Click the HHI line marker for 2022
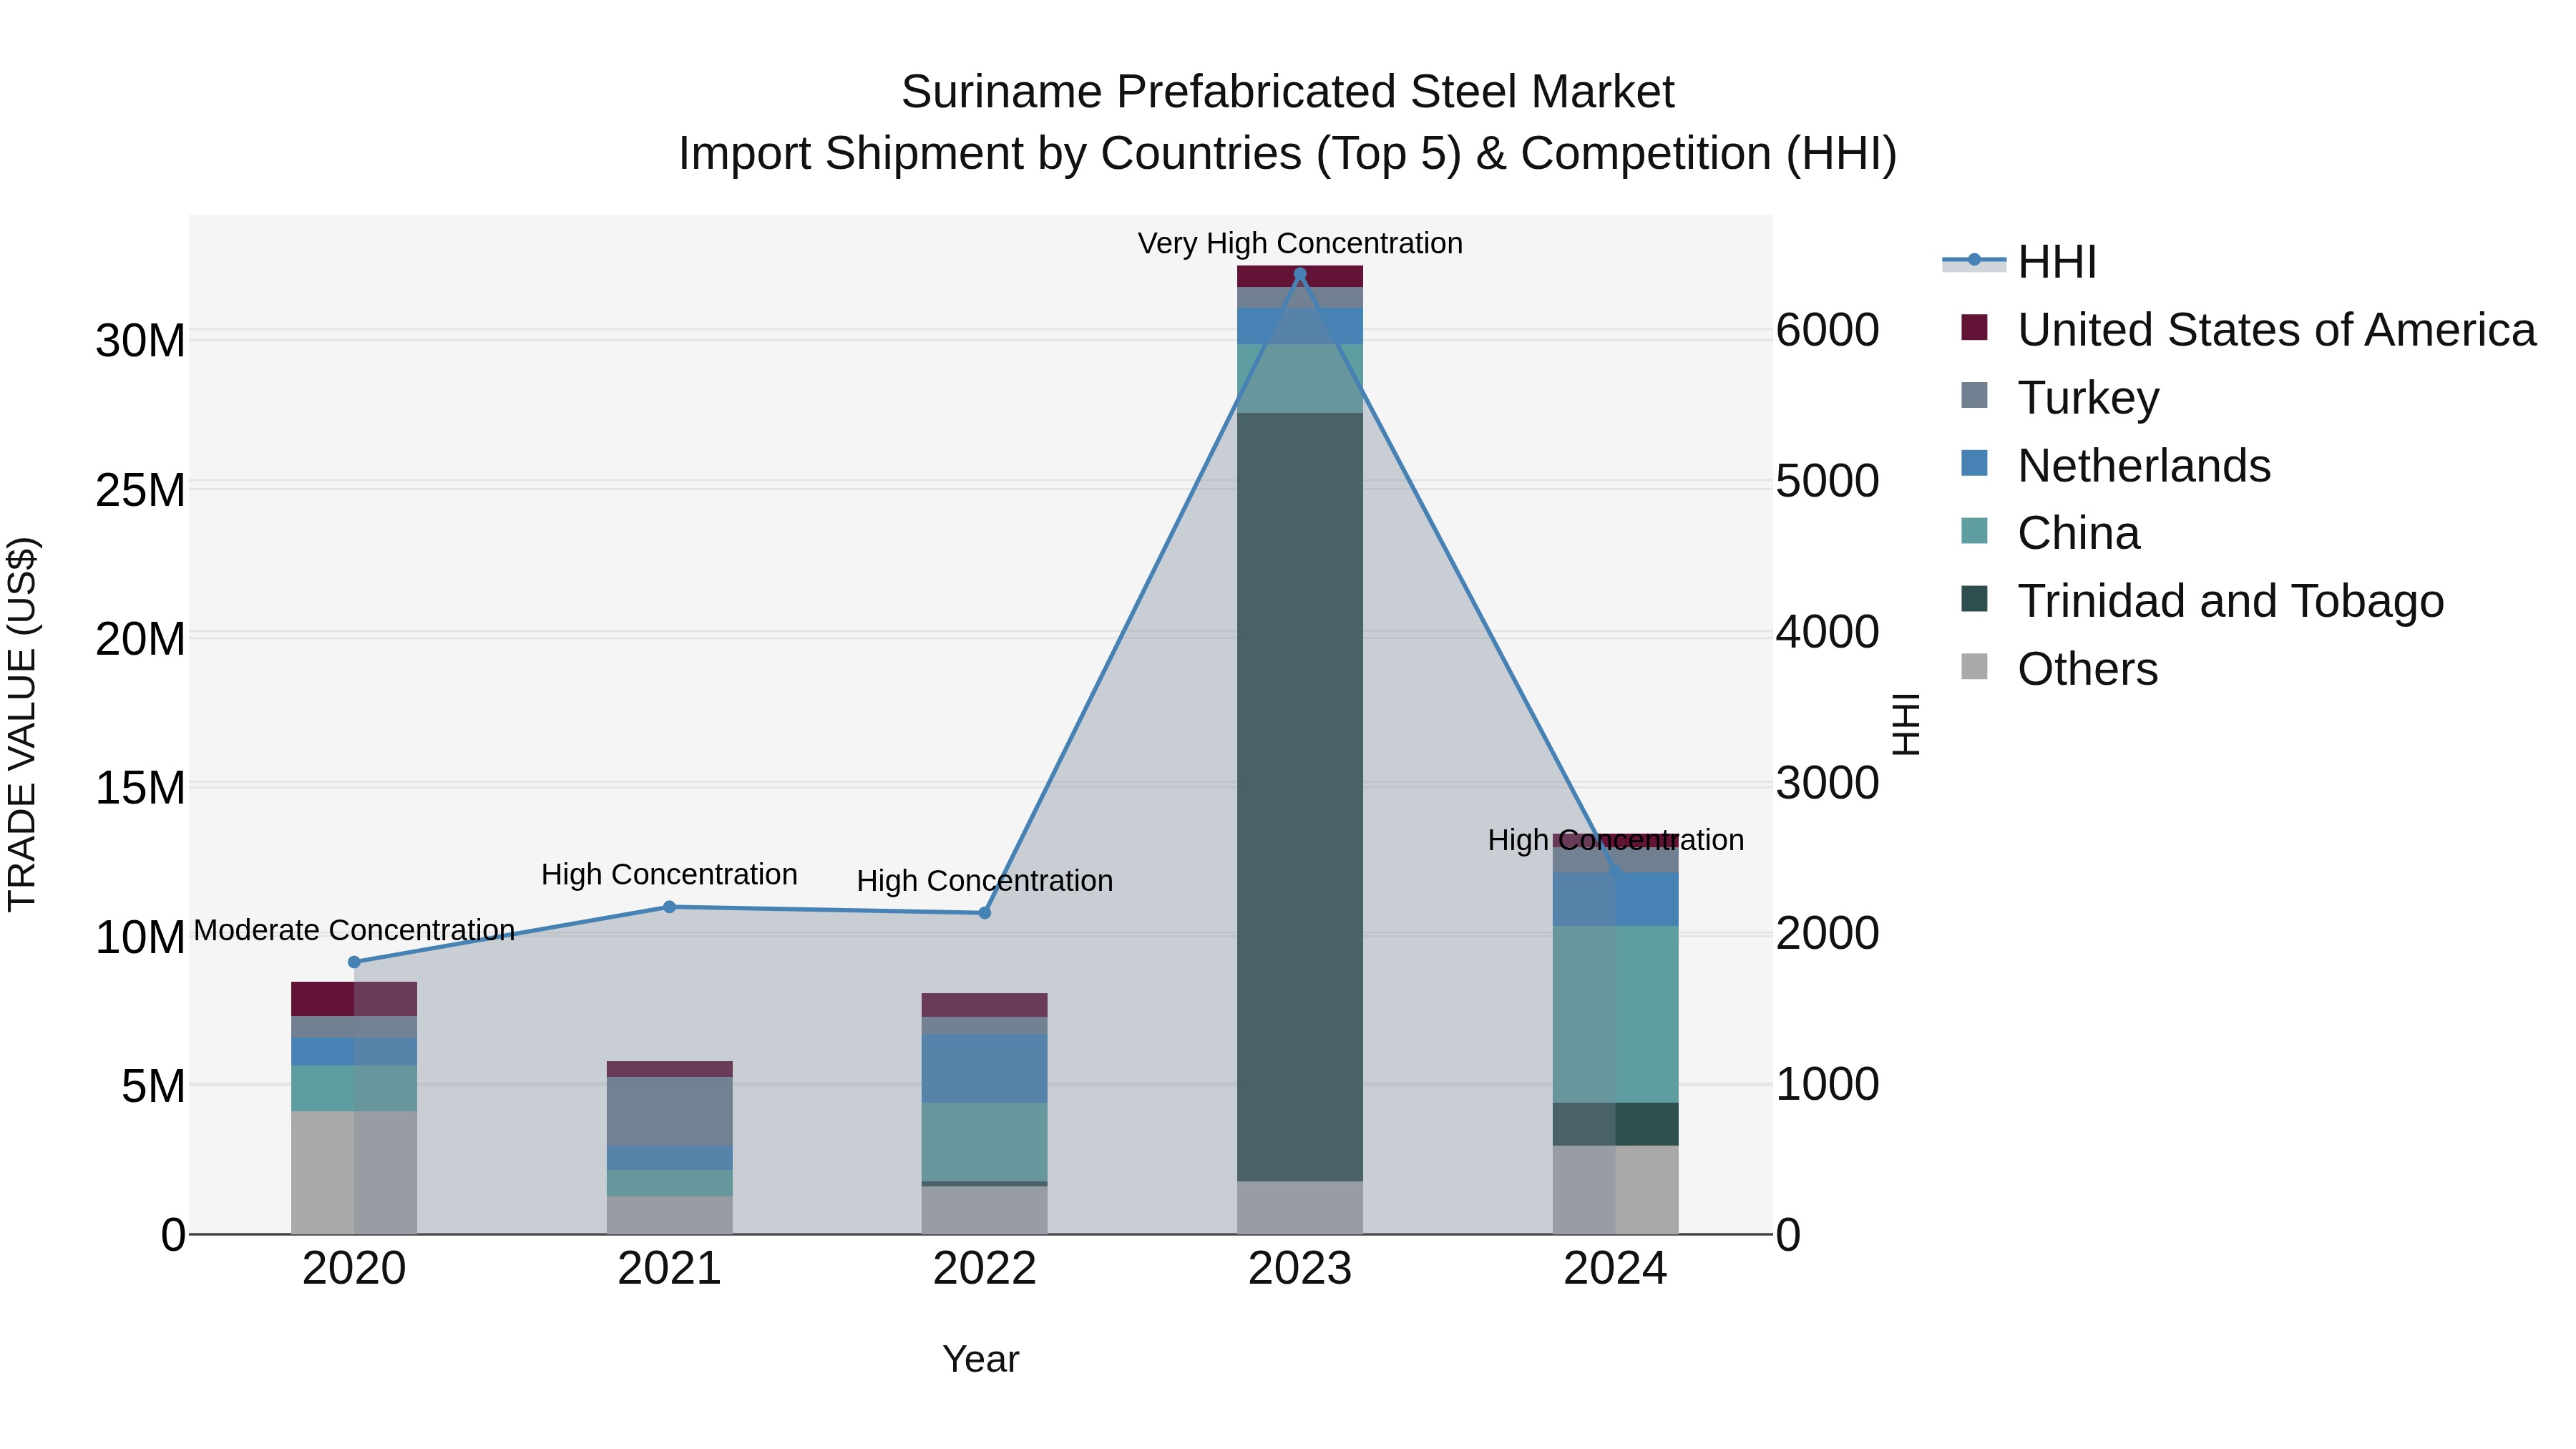 click(x=984, y=913)
